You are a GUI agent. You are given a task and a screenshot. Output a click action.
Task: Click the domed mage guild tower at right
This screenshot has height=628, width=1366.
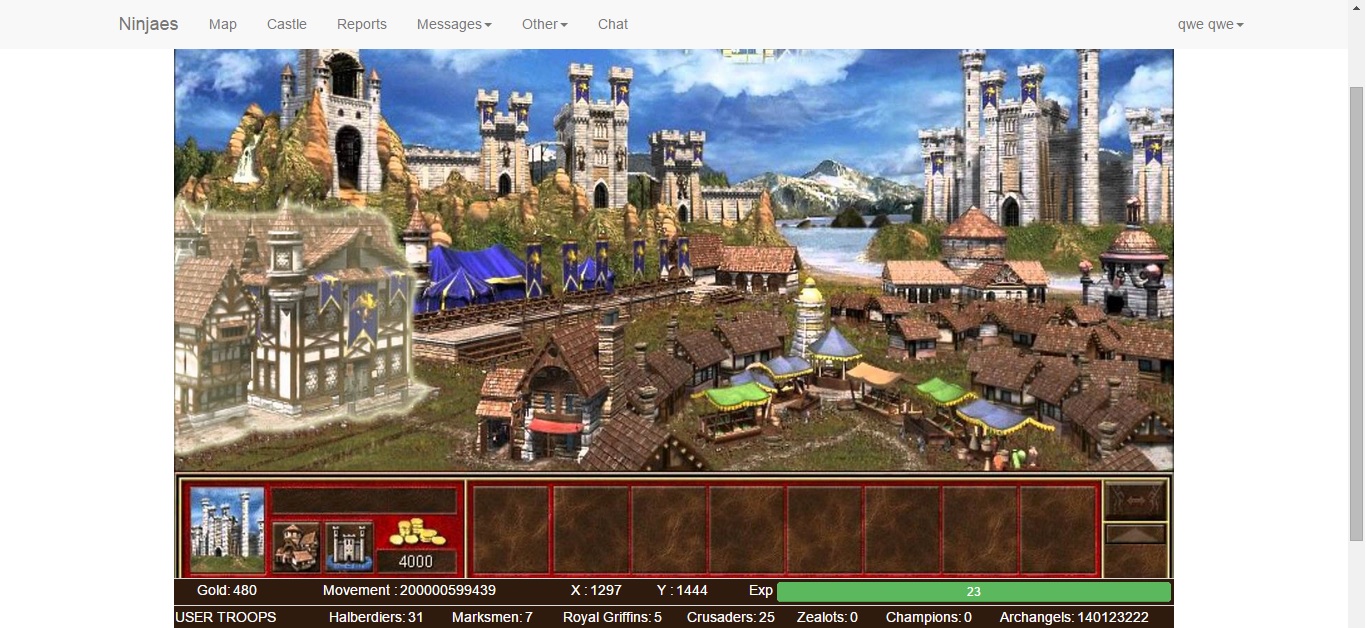tap(1135, 258)
